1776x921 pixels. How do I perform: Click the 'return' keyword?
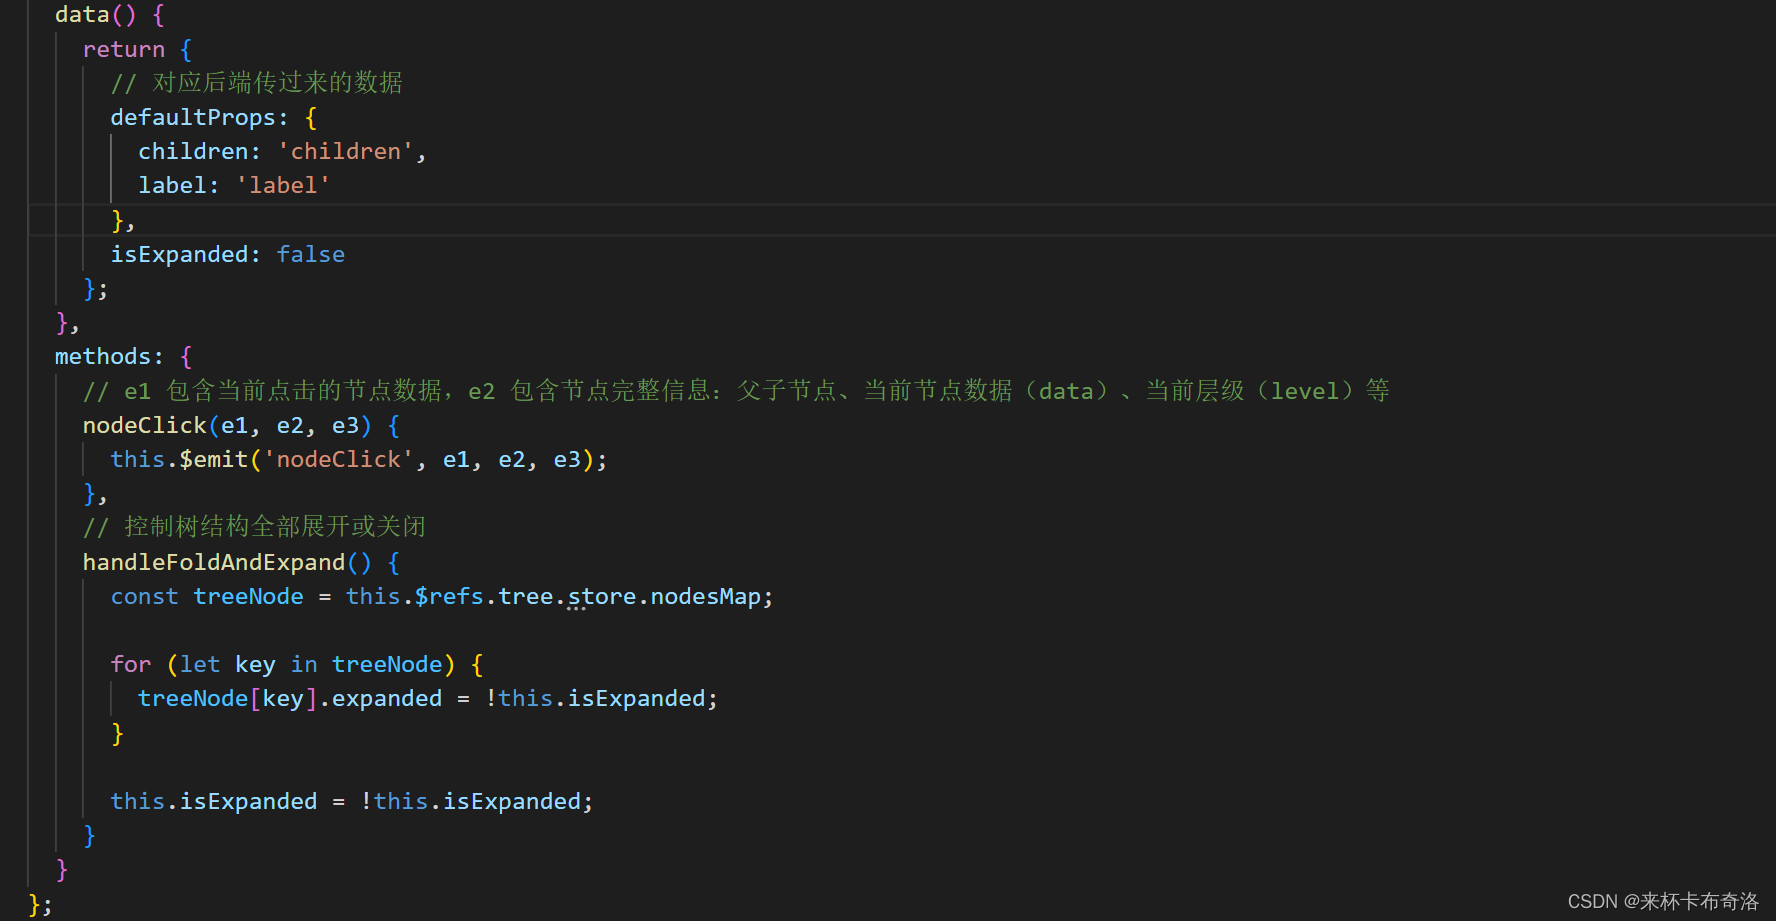(124, 49)
